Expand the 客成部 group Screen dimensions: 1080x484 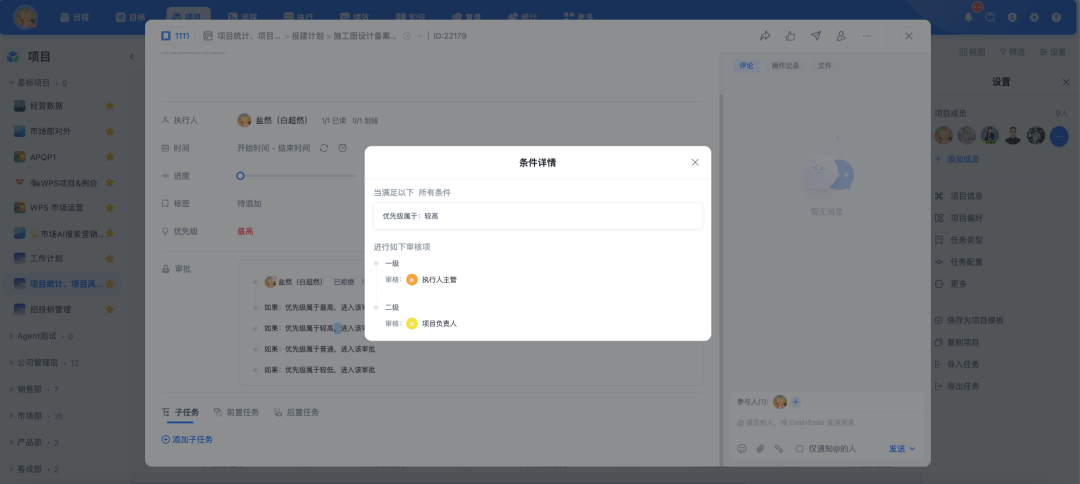pos(12,470)
